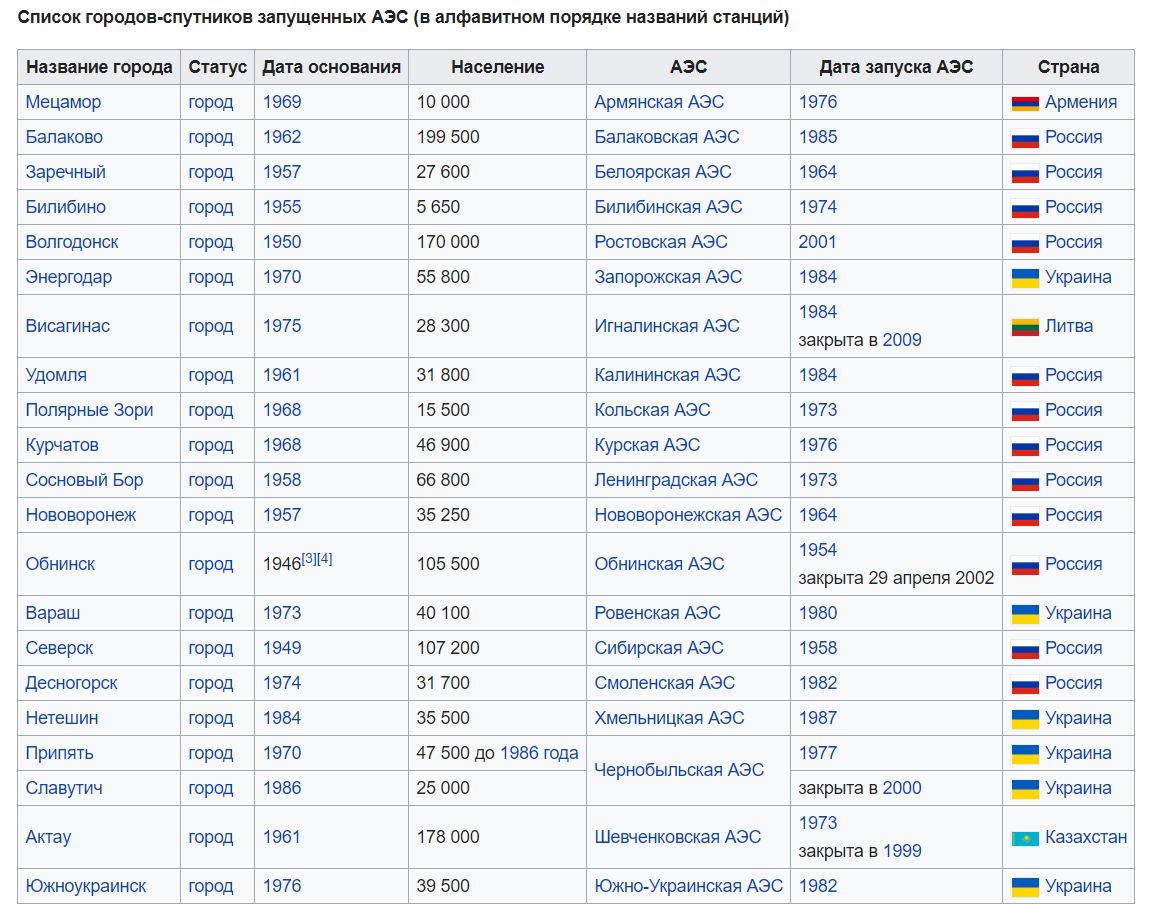Open the Заречный city link

66,172
